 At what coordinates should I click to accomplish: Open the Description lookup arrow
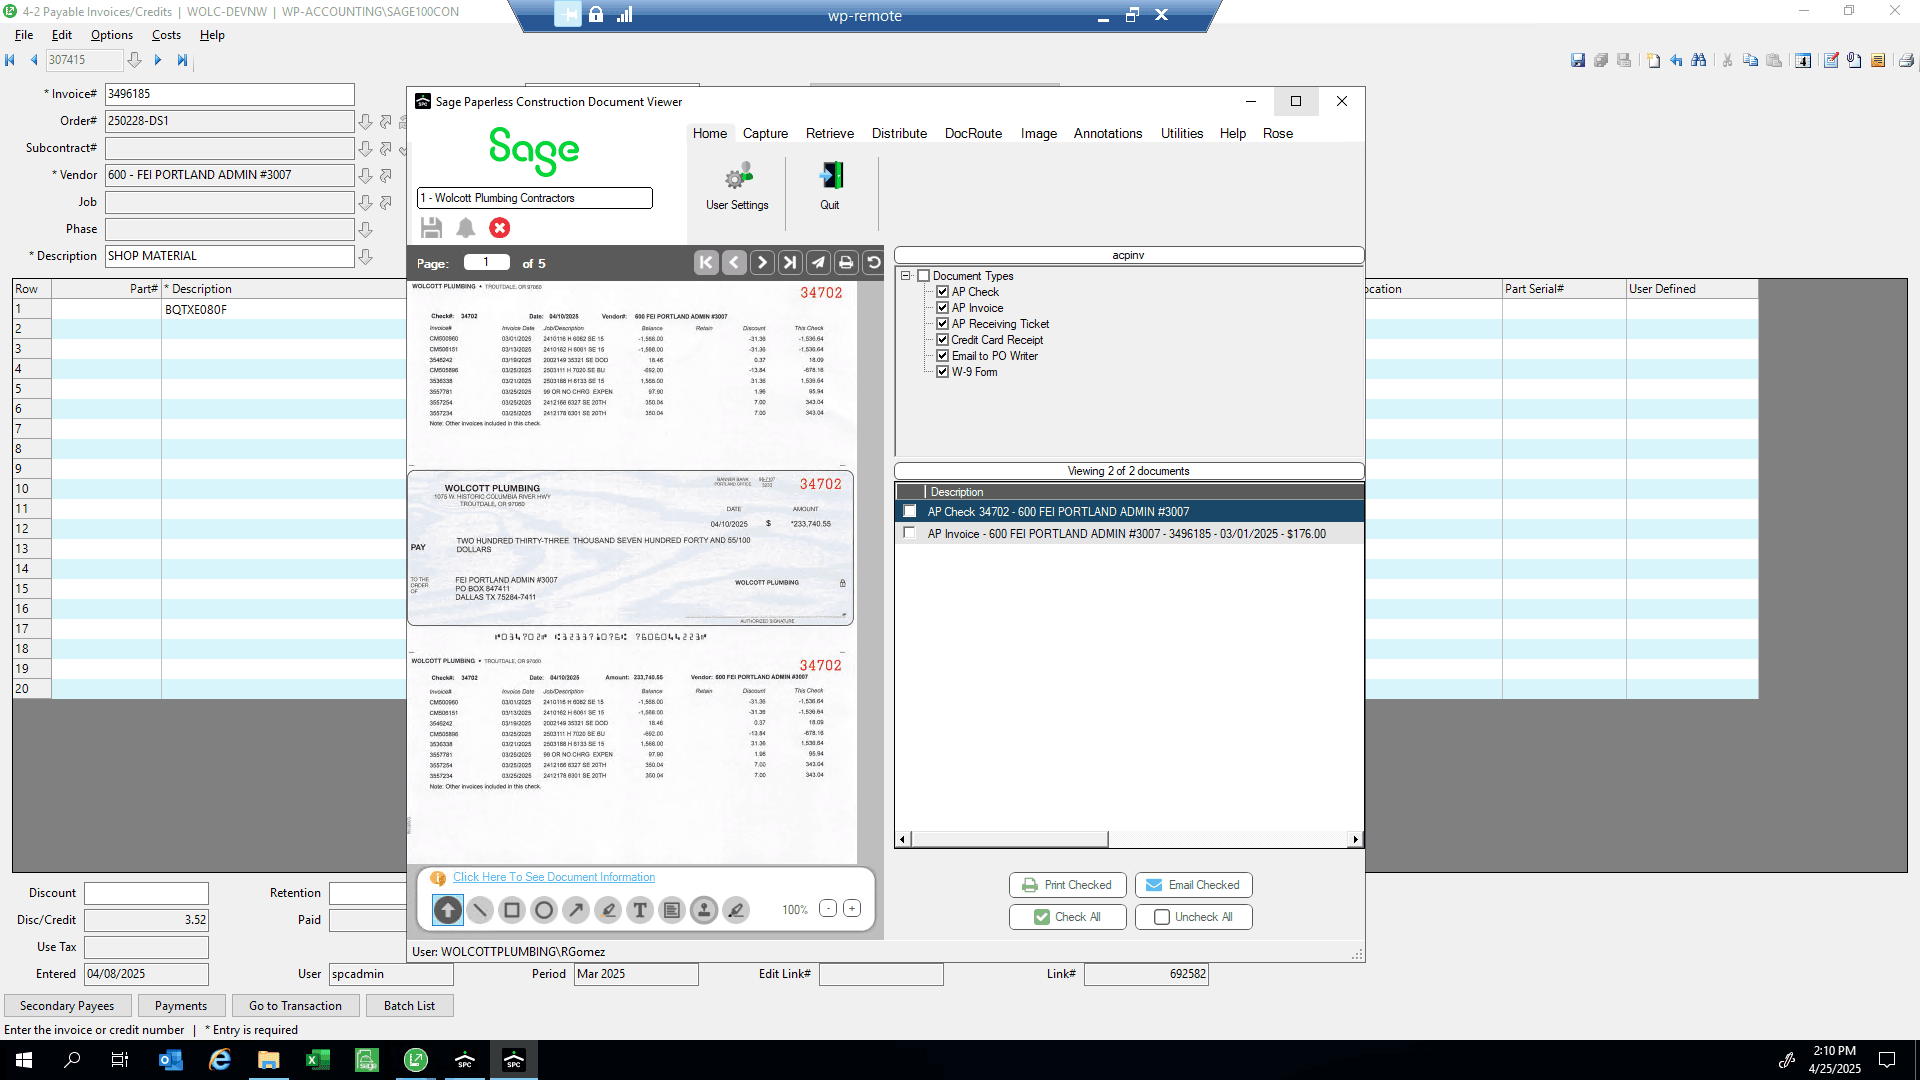point(366,256)
